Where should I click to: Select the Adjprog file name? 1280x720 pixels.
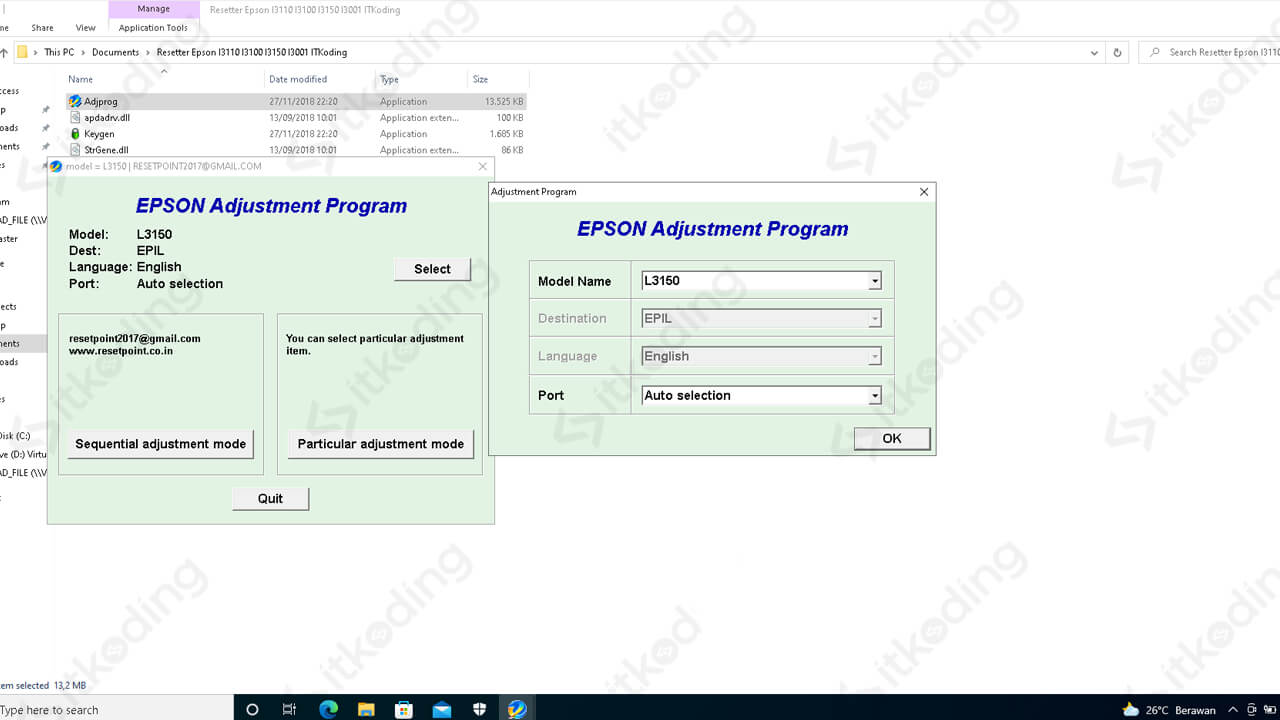coord(101,102)
